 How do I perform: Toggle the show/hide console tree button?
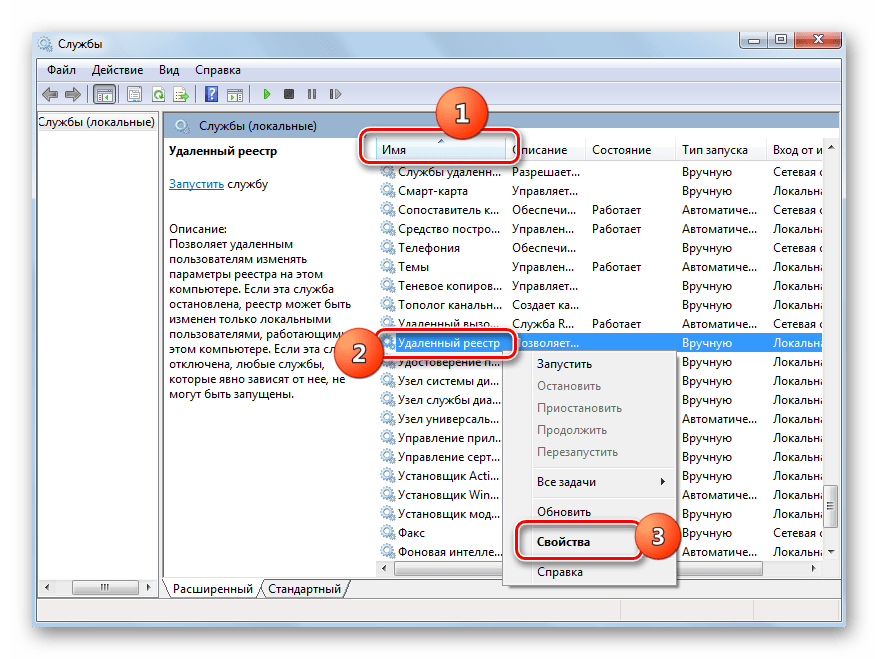pyautogui.click(x=104, y=94)
